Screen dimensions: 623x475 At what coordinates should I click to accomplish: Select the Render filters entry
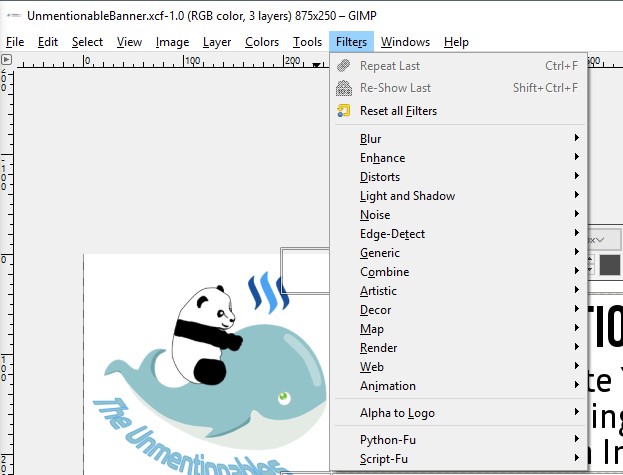pos(379,348)
